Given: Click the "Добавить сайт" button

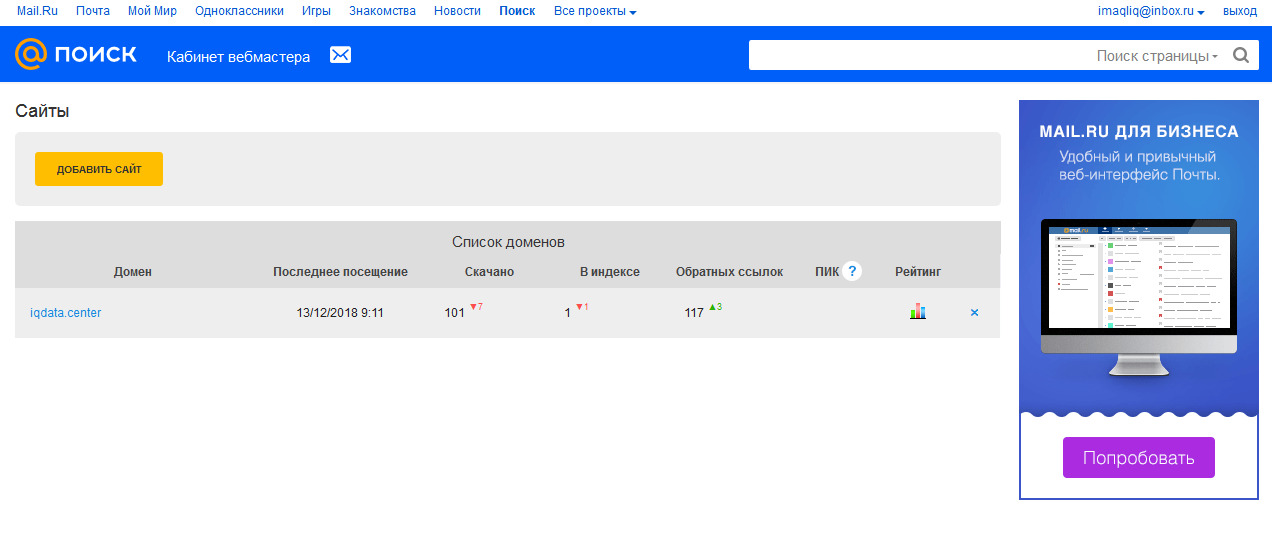Looking at the screenshot, I should pyautogui.click(x=99, y=169).
